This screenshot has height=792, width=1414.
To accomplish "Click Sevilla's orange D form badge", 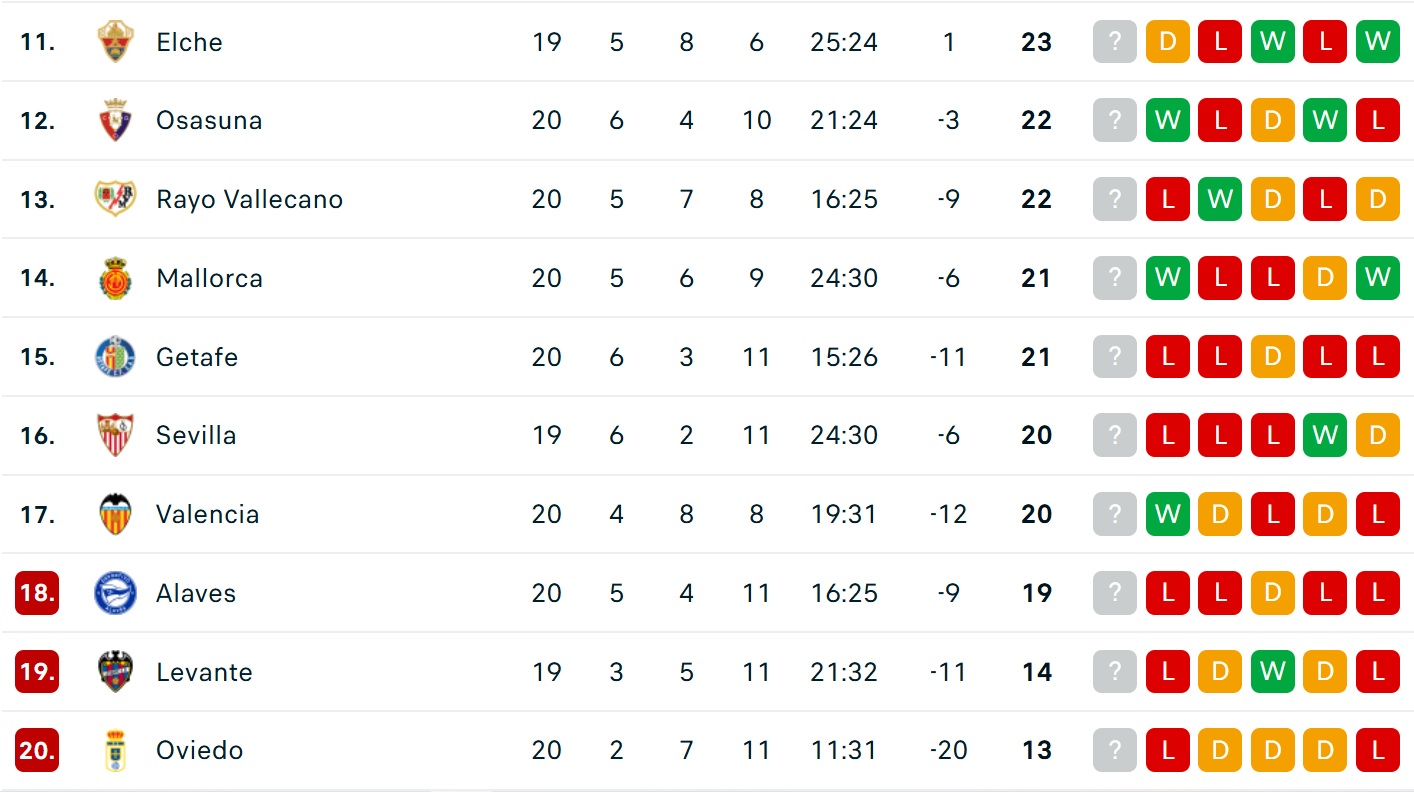I will pos(1377,435).
